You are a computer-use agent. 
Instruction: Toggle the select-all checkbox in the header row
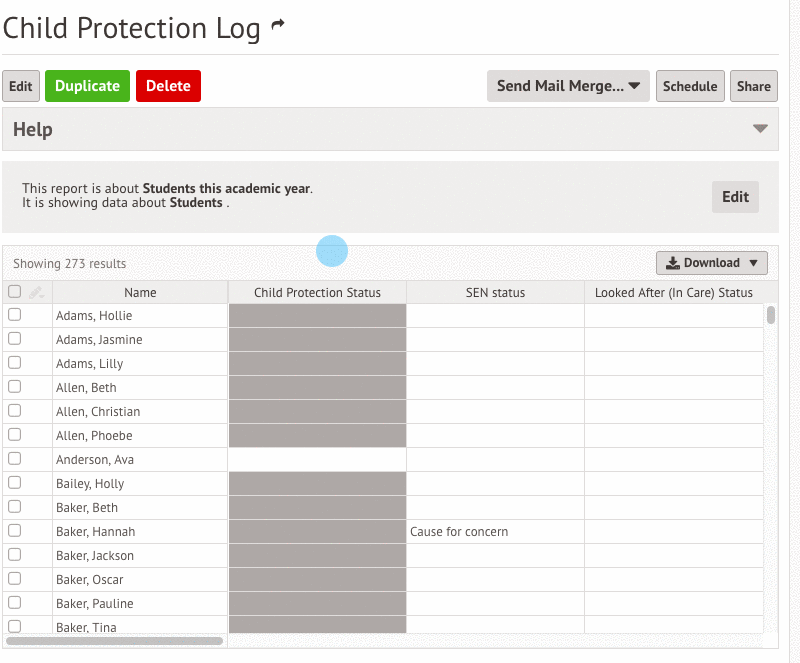(14, 291)
